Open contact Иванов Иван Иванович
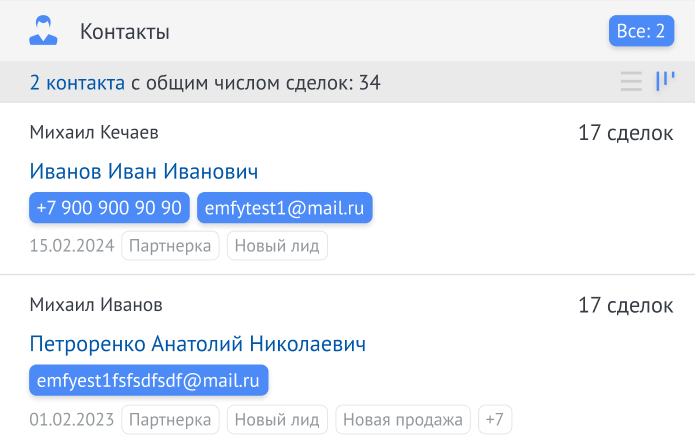 (x=144, y=171)
